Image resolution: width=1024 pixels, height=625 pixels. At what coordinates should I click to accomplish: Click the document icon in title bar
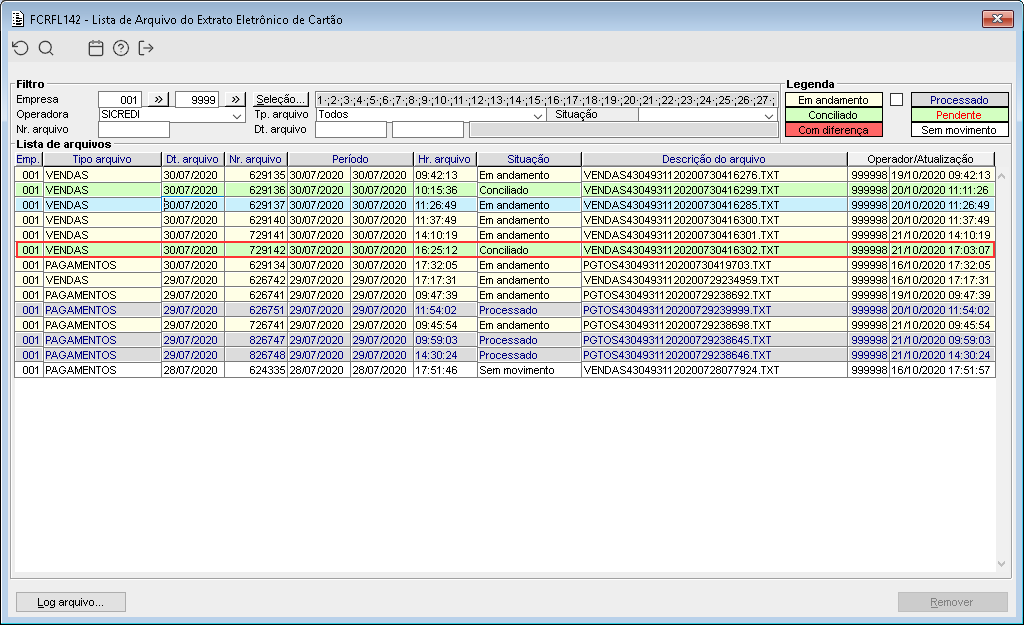pyautogui.click(x=18, y=19)
